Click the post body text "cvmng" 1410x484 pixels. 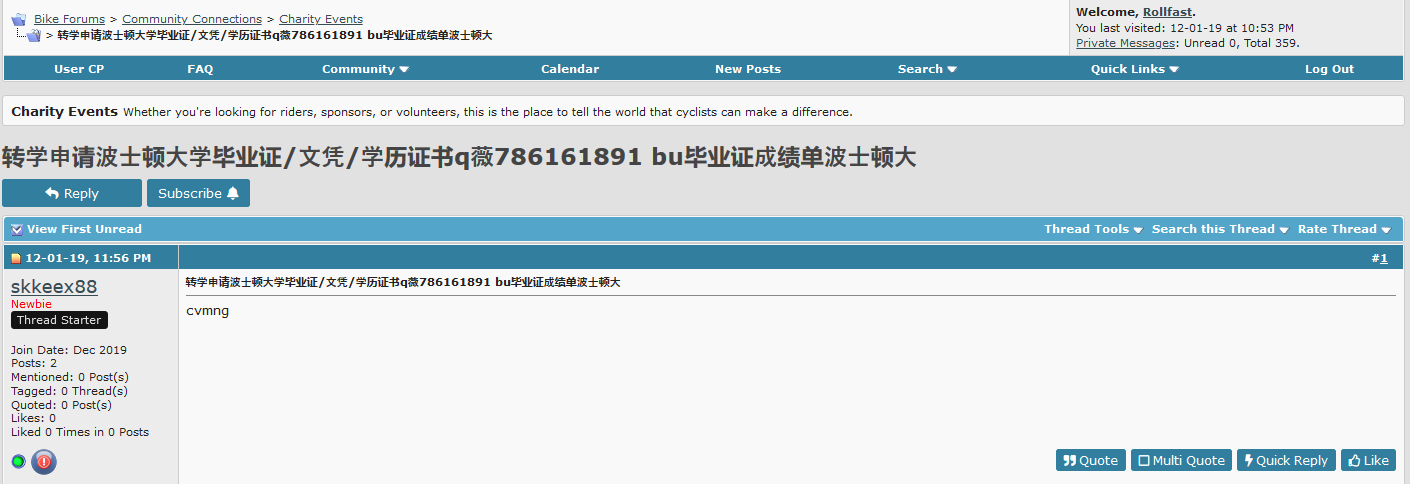[x=207, y=311]
